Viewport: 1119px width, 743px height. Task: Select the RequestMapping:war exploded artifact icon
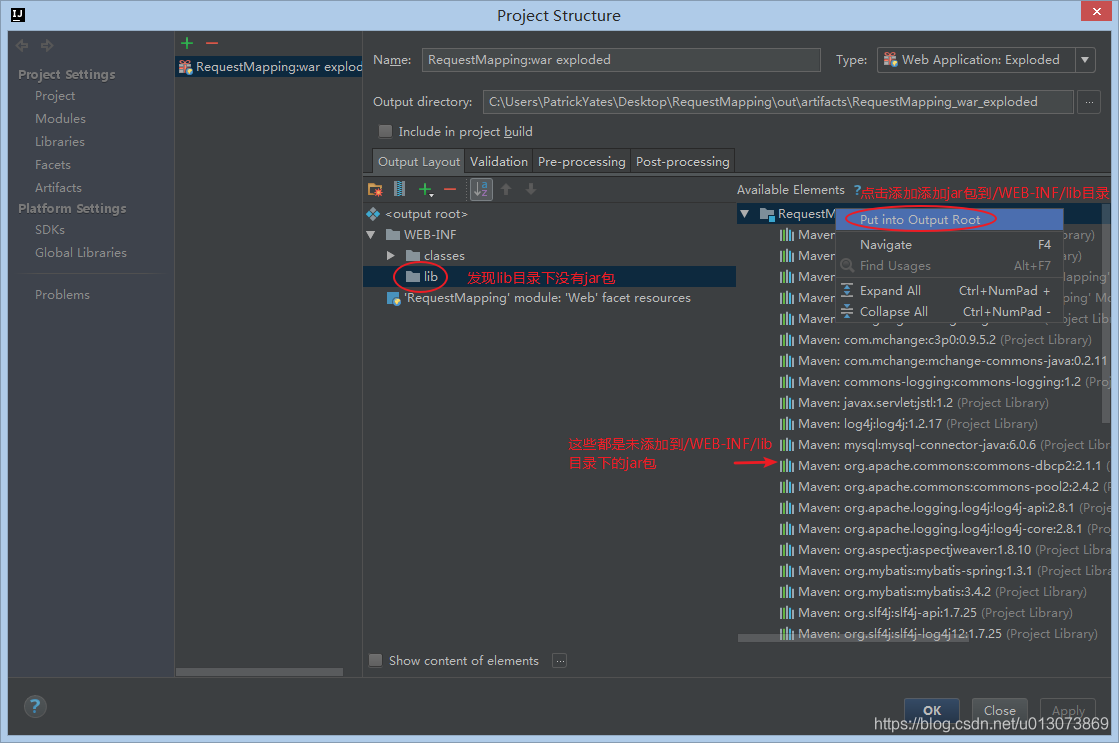(x=184, y=67)
